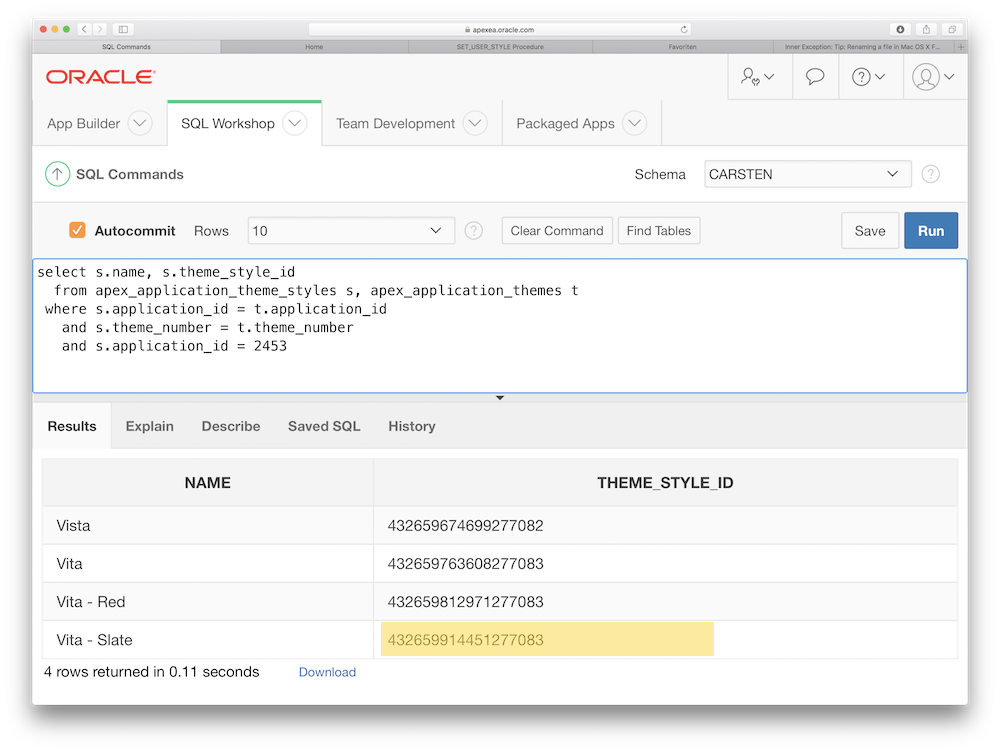The image size is (1000, 751).
Task: Click the help icon beside the Schema selector
Action: [930, 173]
